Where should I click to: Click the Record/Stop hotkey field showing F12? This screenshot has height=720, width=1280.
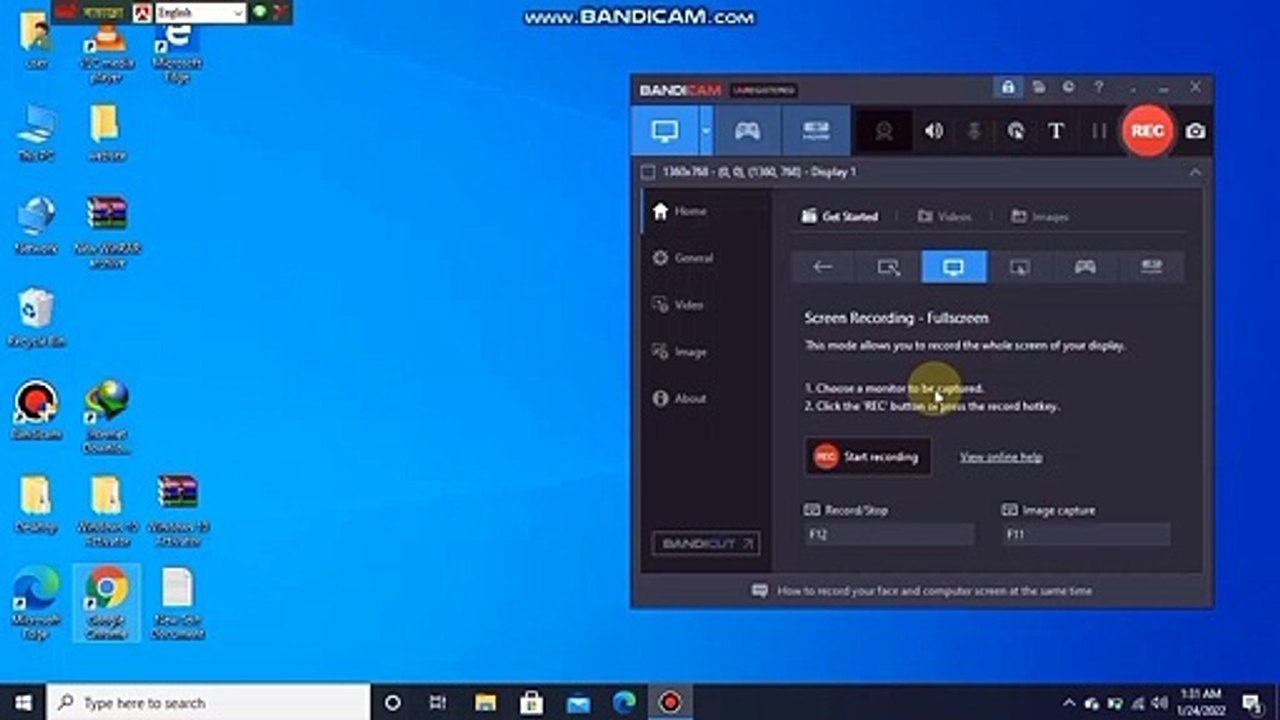pyautogui.click(x=889, y=535)
